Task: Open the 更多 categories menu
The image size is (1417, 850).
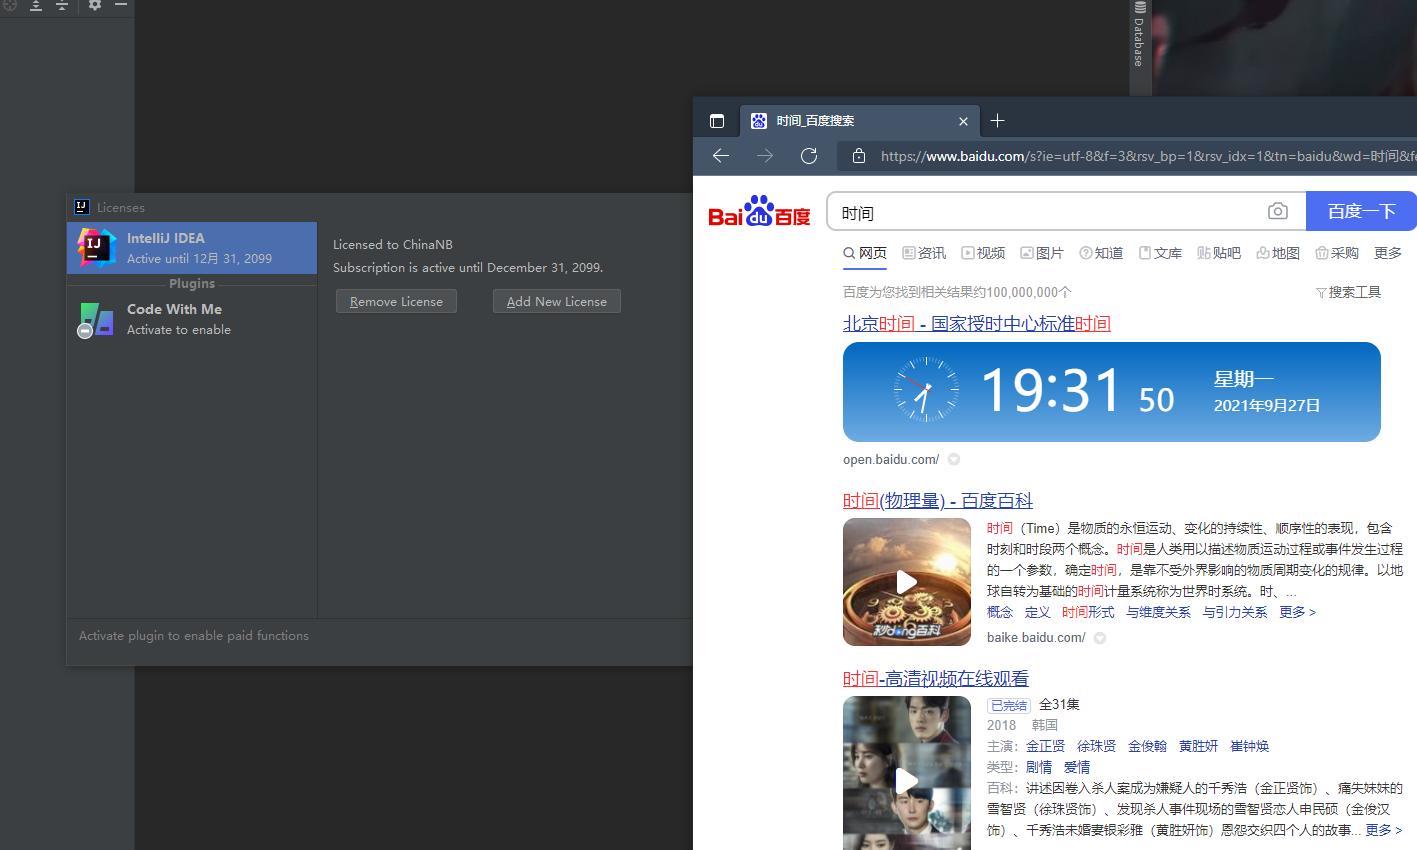Action: click(x=1388, y=253)
